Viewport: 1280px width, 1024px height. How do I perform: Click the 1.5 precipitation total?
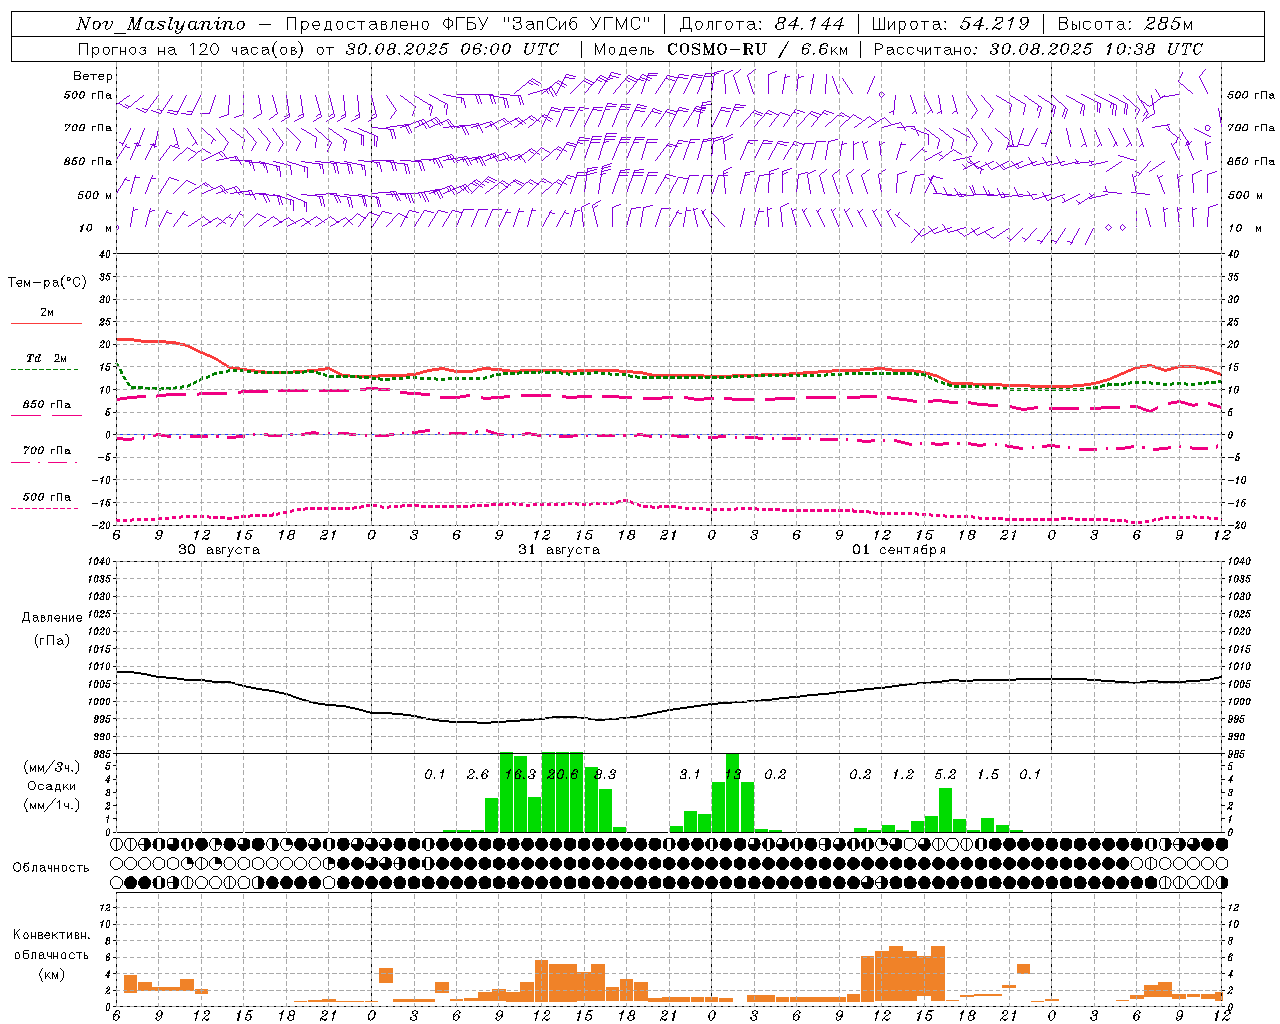coord(988,775)
